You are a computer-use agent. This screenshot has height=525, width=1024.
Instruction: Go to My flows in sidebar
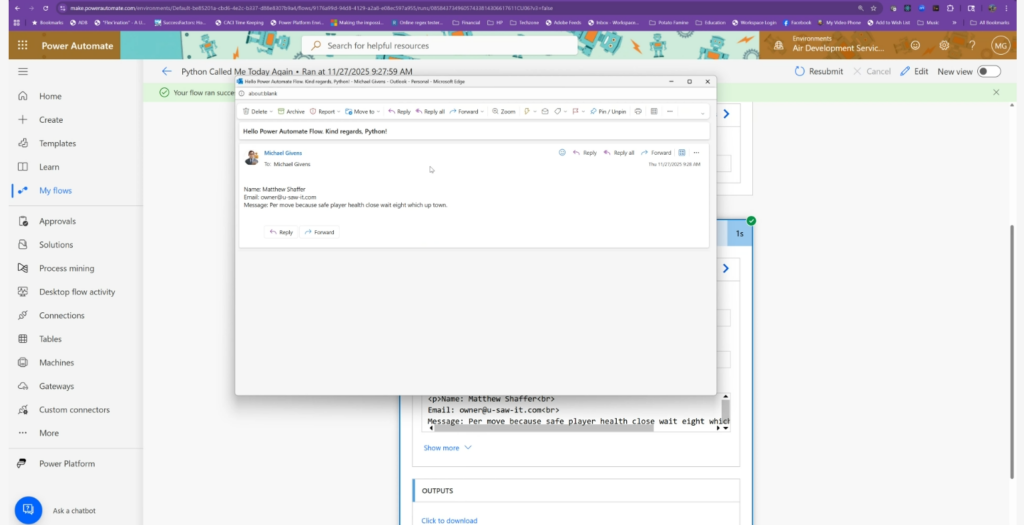(55, 190)
